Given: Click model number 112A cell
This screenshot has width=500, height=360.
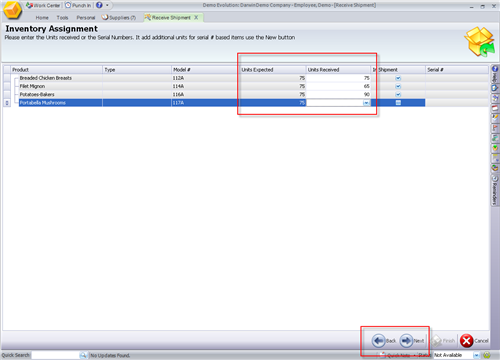Looking at the screenshot, I should coord(205,78).
